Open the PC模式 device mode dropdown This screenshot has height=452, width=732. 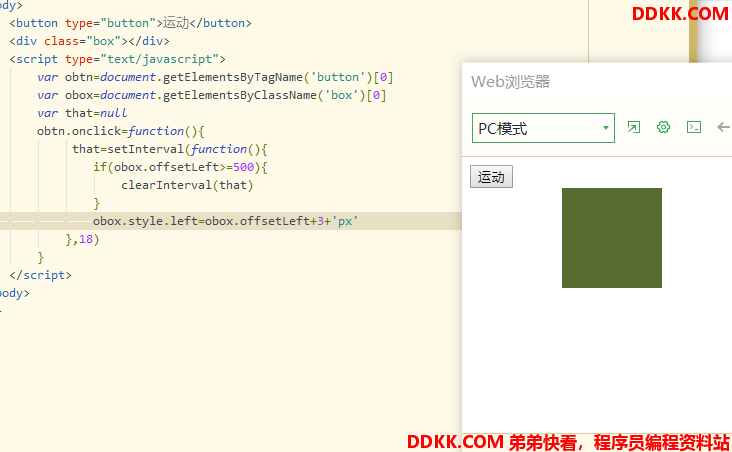point(543,128)
